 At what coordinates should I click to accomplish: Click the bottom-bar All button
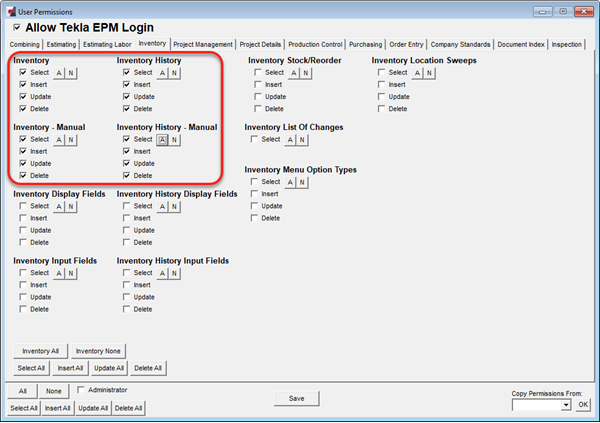pos(23,391)
